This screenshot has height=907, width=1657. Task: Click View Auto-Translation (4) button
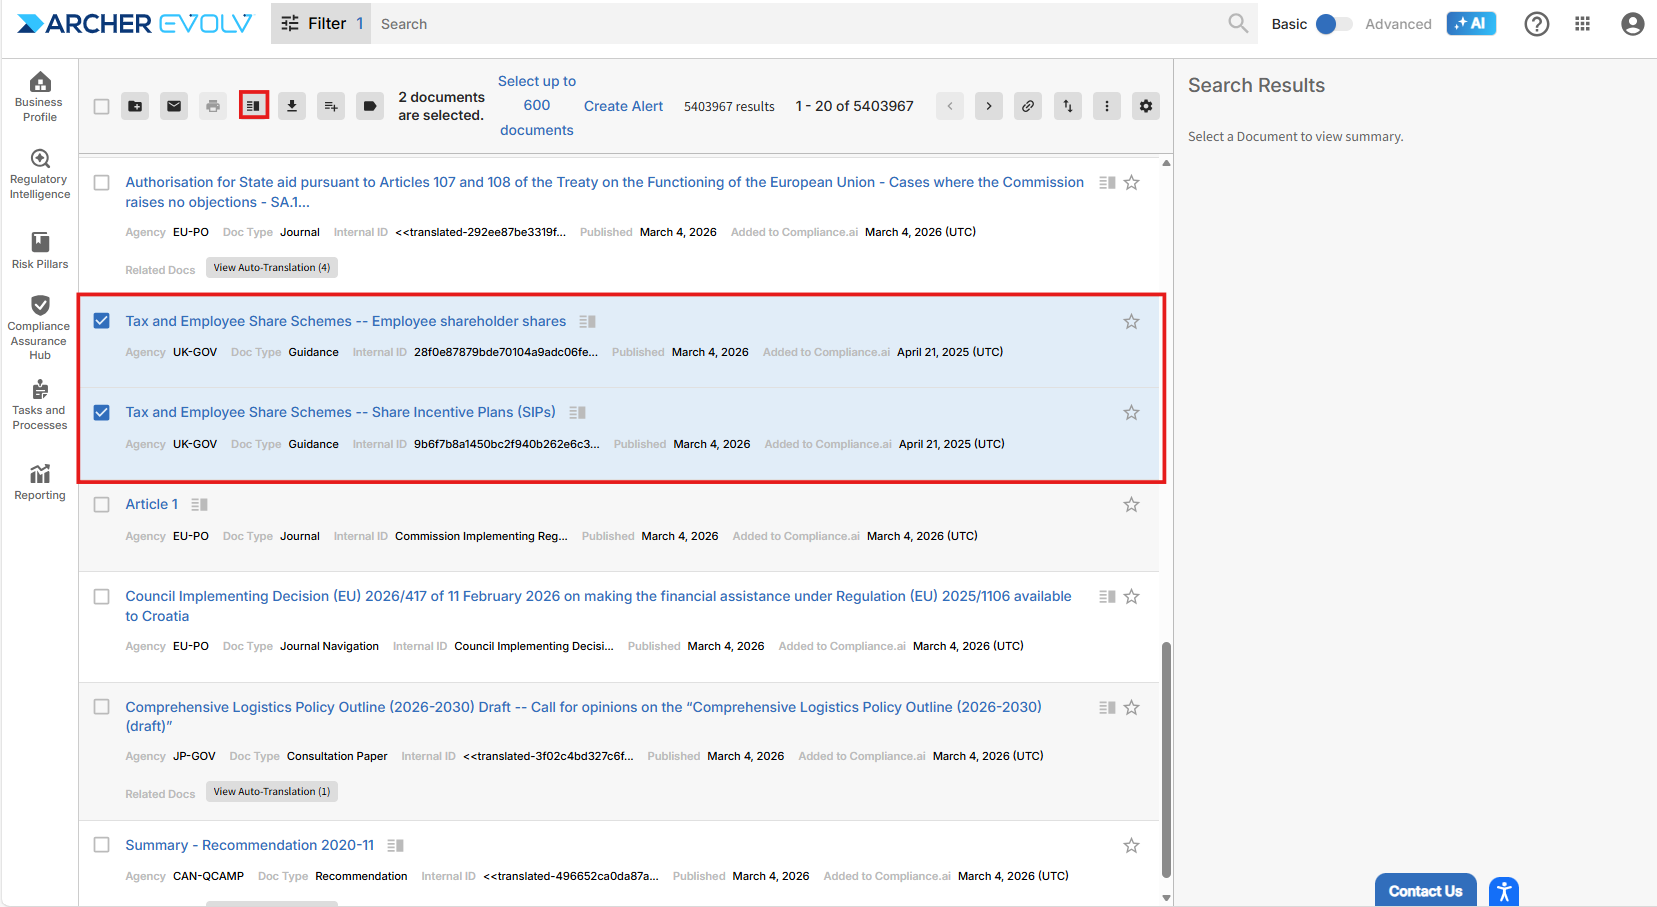click(x=272, y=268)
